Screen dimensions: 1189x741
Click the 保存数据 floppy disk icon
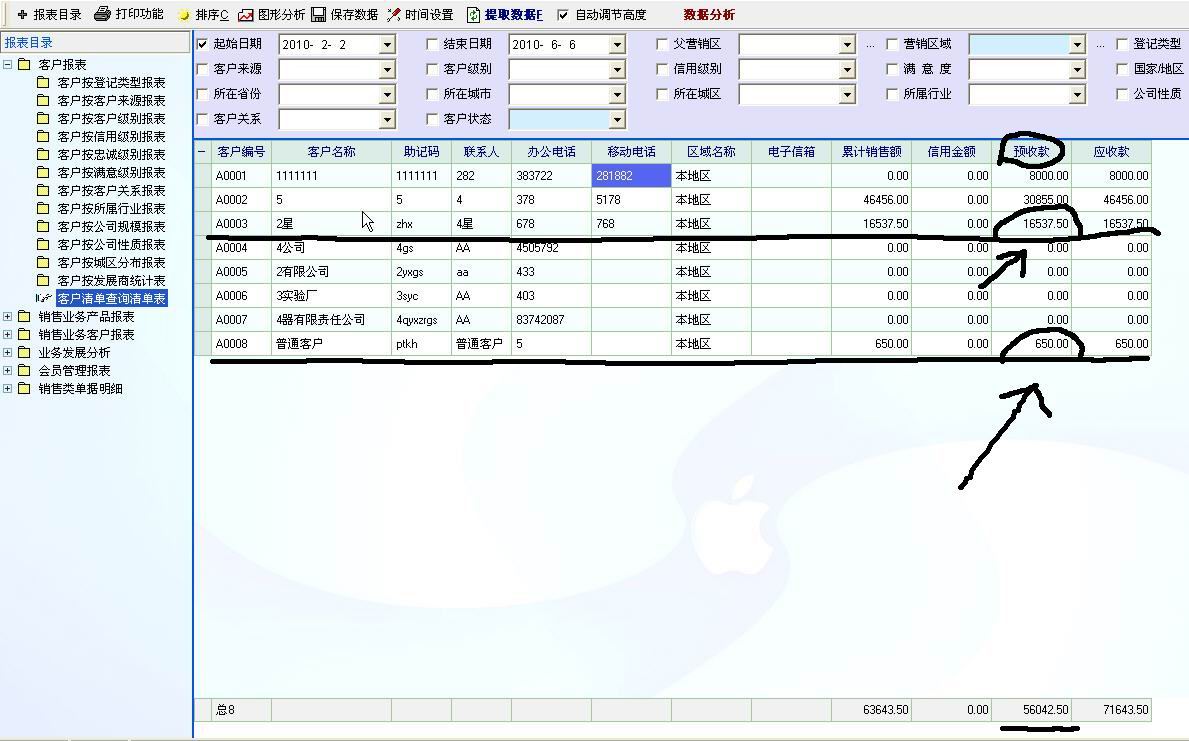tap(319, 15)
